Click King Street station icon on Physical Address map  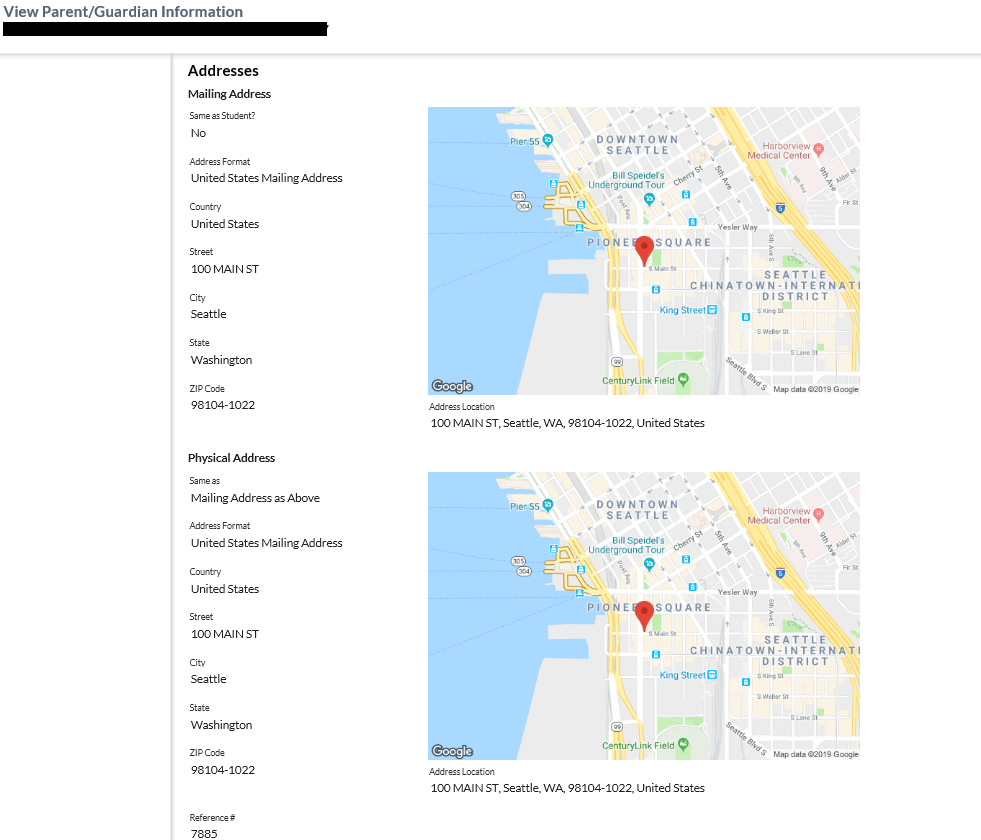click(x=712, y=675)
